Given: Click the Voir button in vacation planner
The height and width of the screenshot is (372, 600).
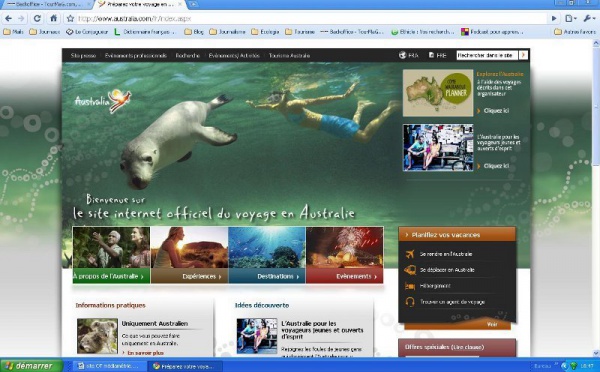Looking at the screenshot, I should point(492,324).
